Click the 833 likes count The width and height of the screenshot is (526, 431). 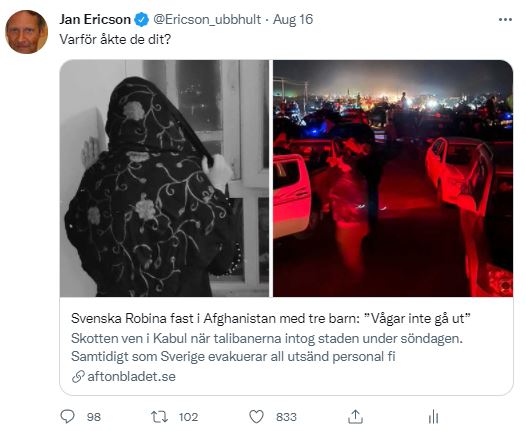coord(286,417)
